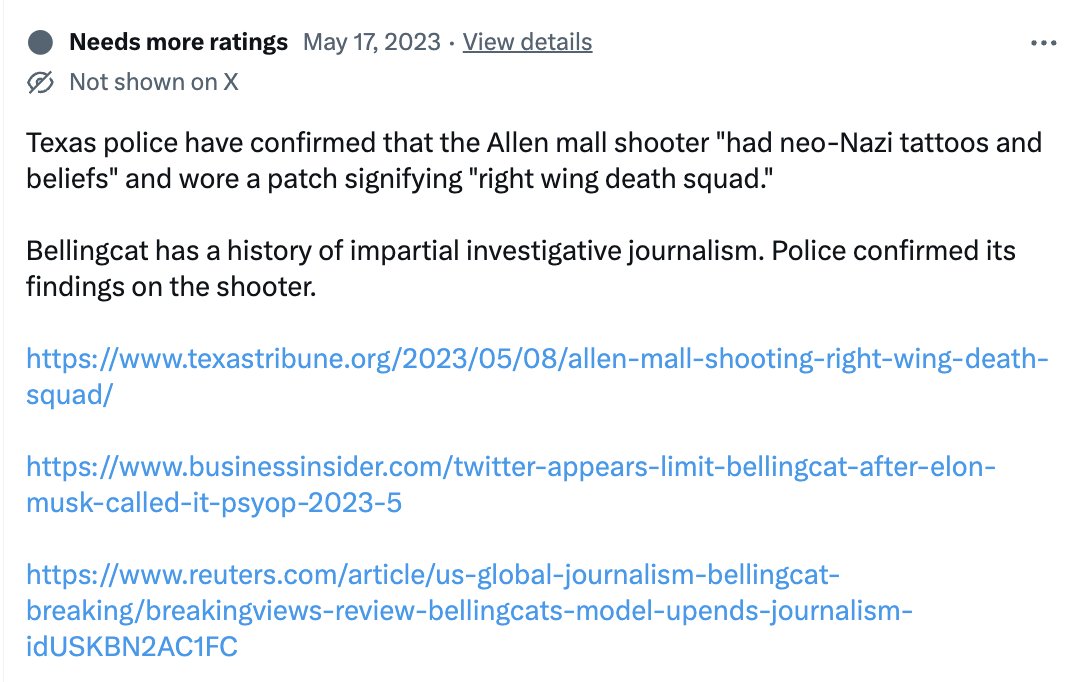Click the crossed-out eye visibility icon

[x=40, y=83]
